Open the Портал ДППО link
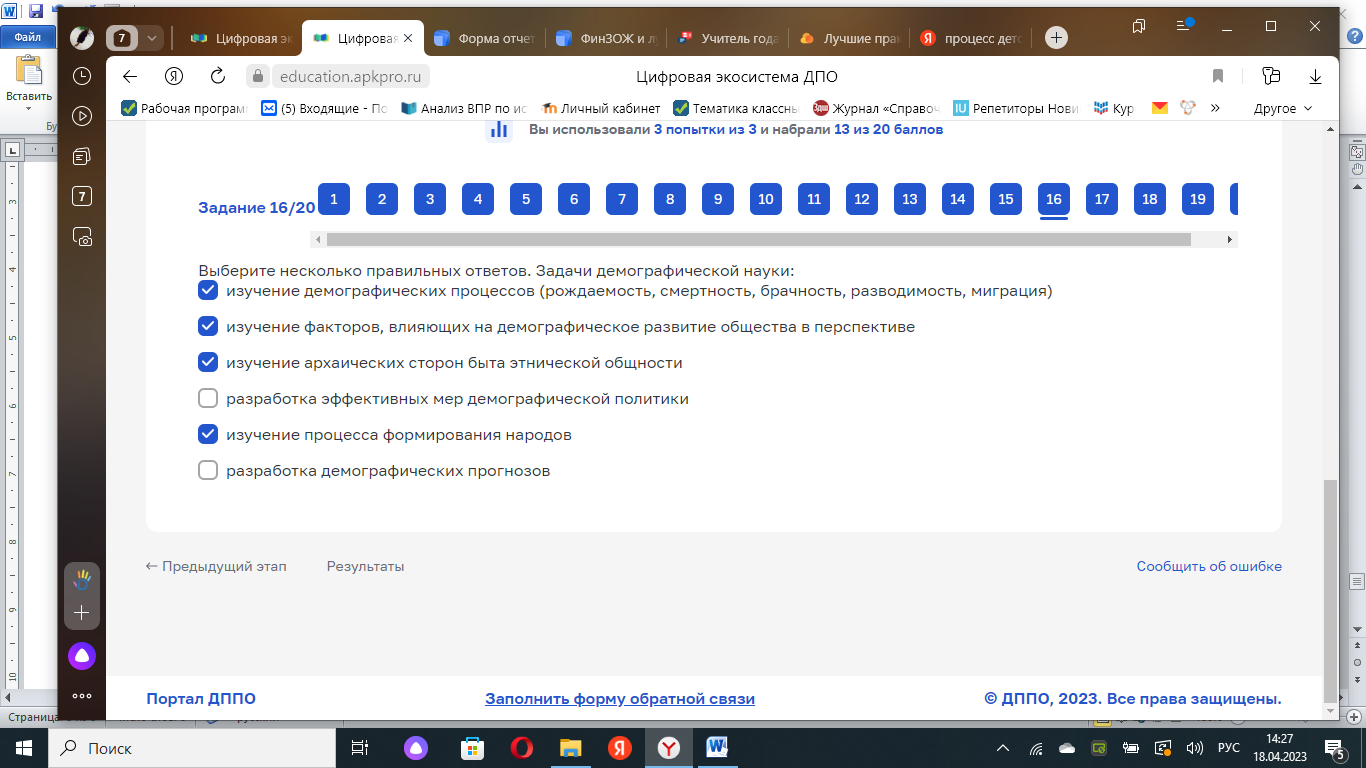Viewport: 1366px width, 768px height. tap(201, 699)
